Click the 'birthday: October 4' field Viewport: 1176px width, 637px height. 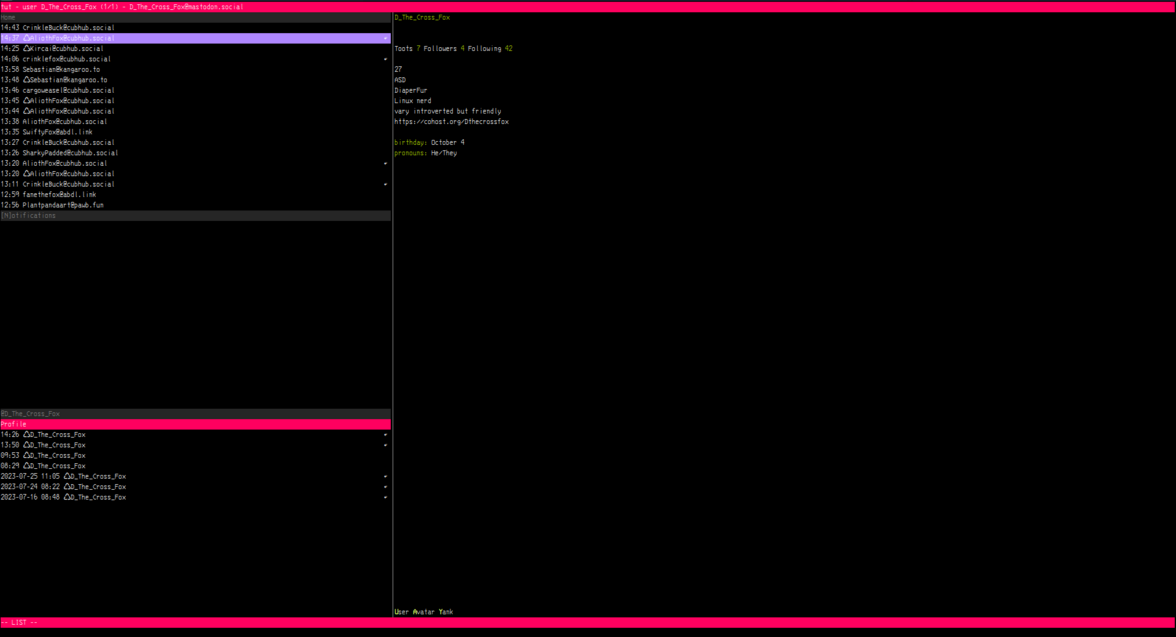point(430,143)
